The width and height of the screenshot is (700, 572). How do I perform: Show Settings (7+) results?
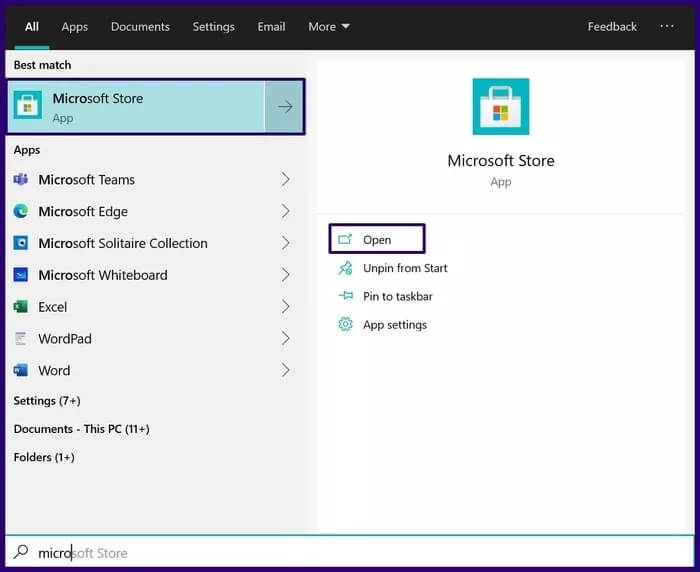[x=47, y=401]
